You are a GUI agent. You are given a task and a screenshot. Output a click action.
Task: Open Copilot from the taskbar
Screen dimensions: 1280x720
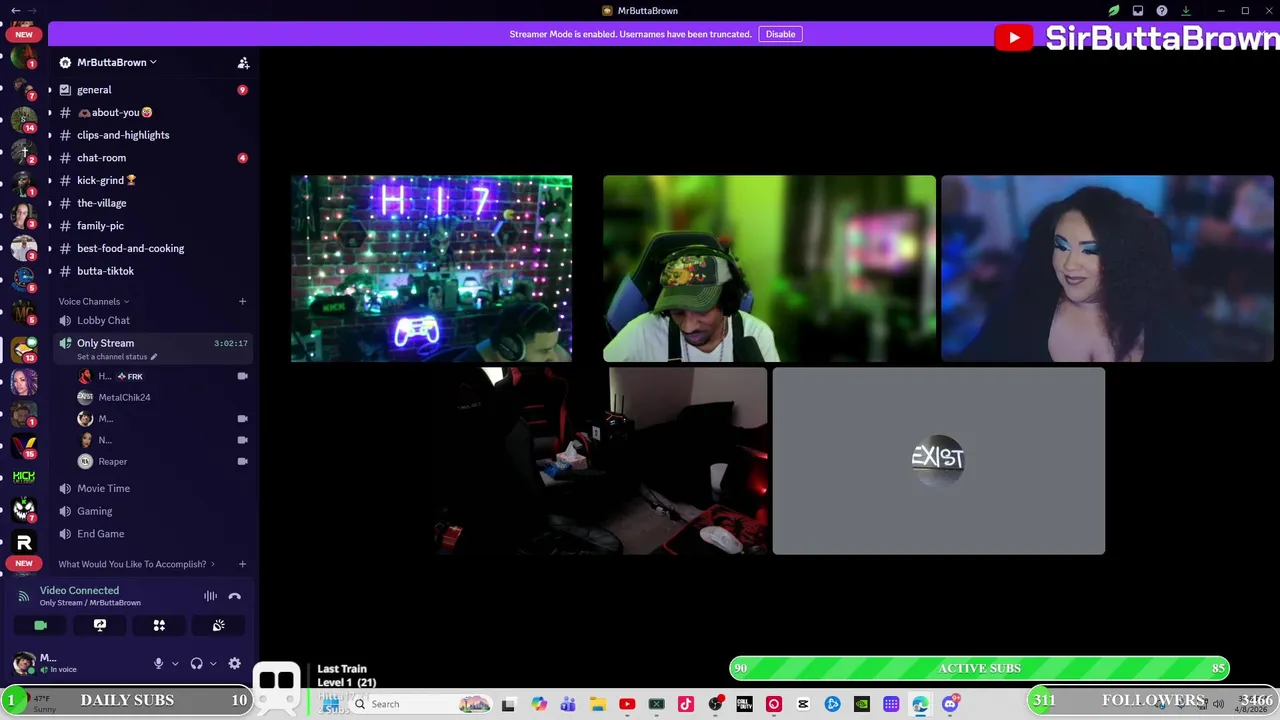click(539, 704)
